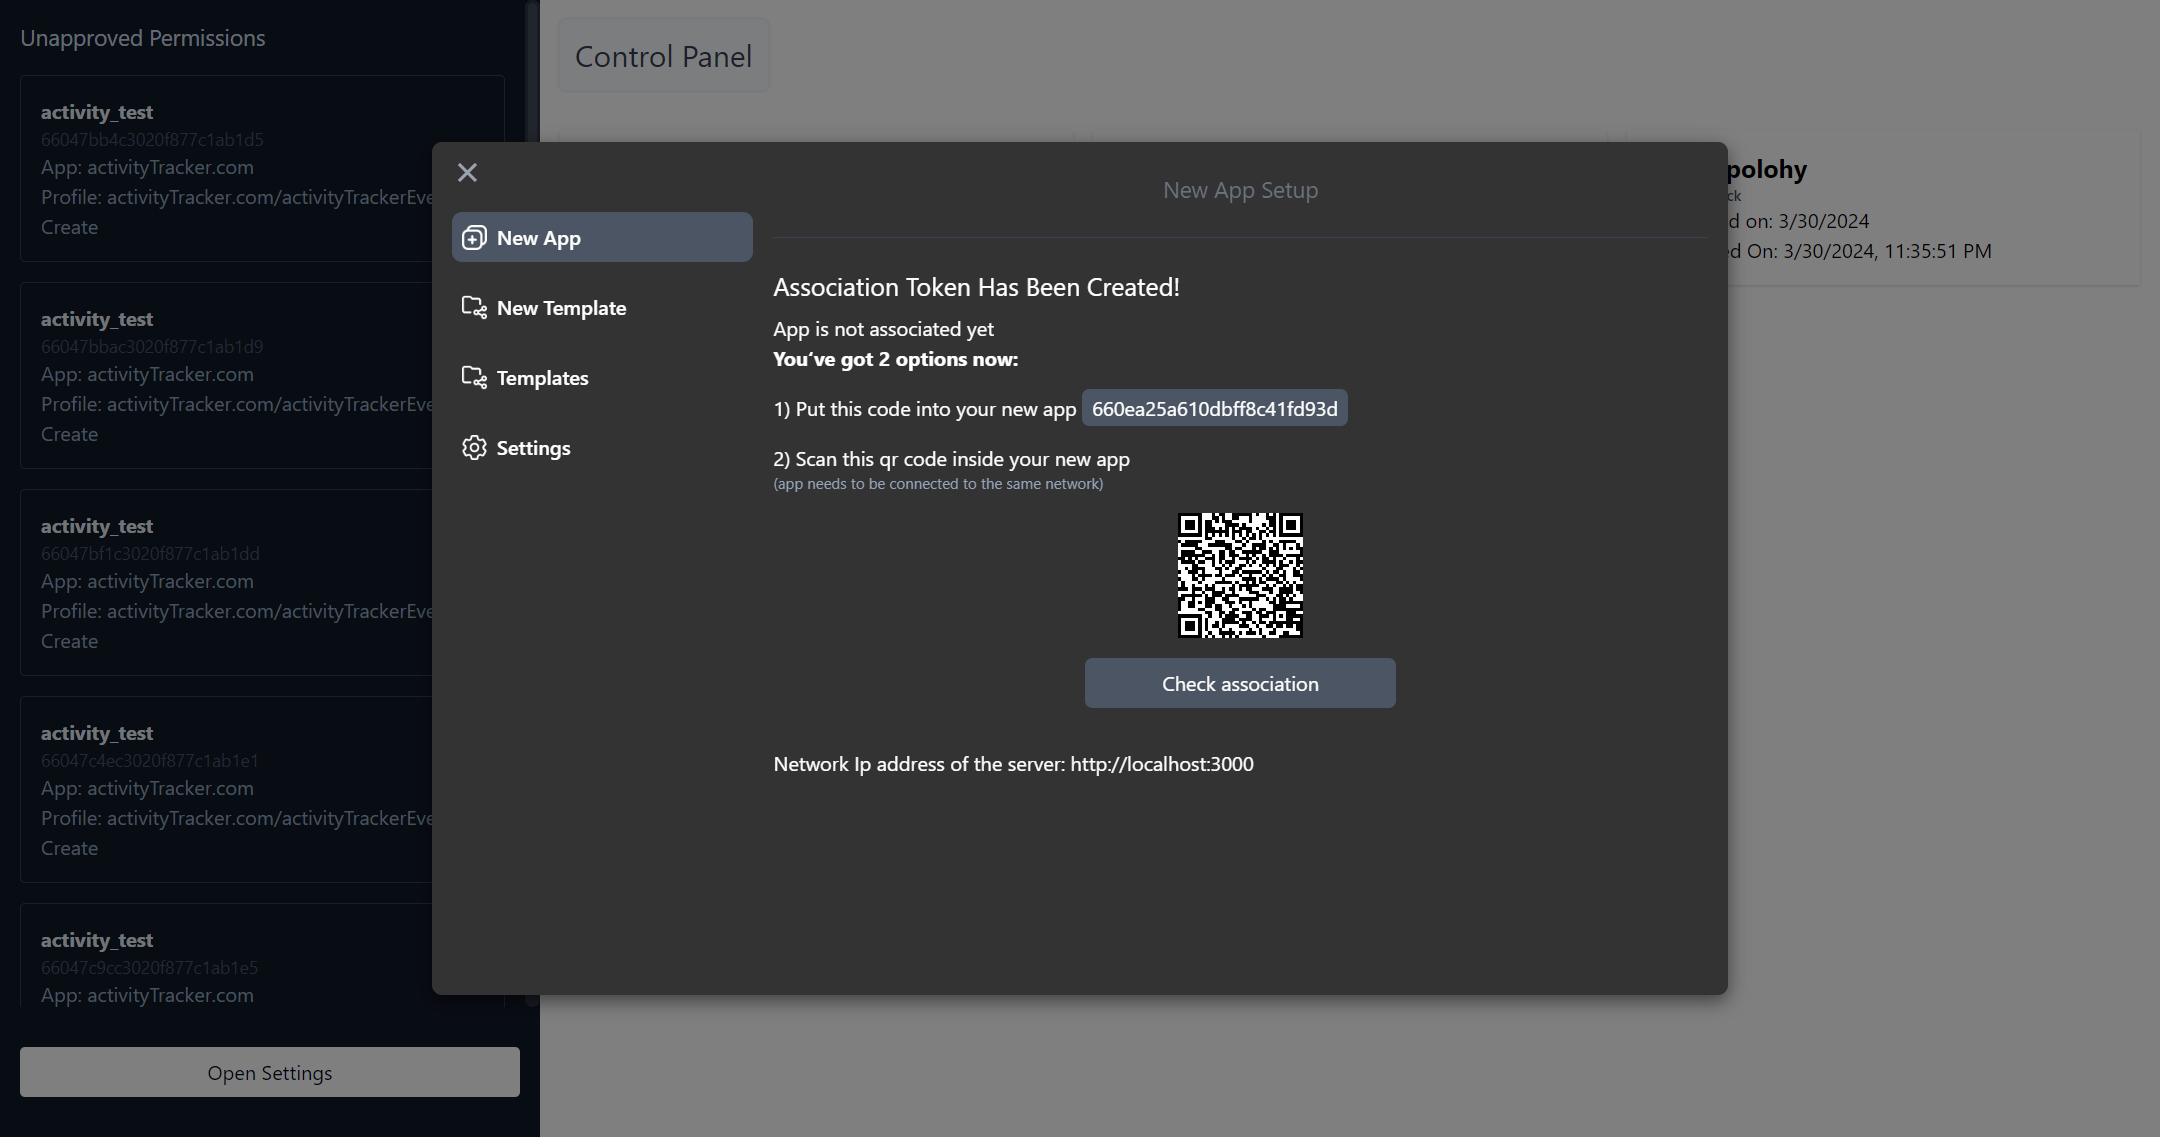Click the Association Token Has Been Created heading

pos(976,287)
